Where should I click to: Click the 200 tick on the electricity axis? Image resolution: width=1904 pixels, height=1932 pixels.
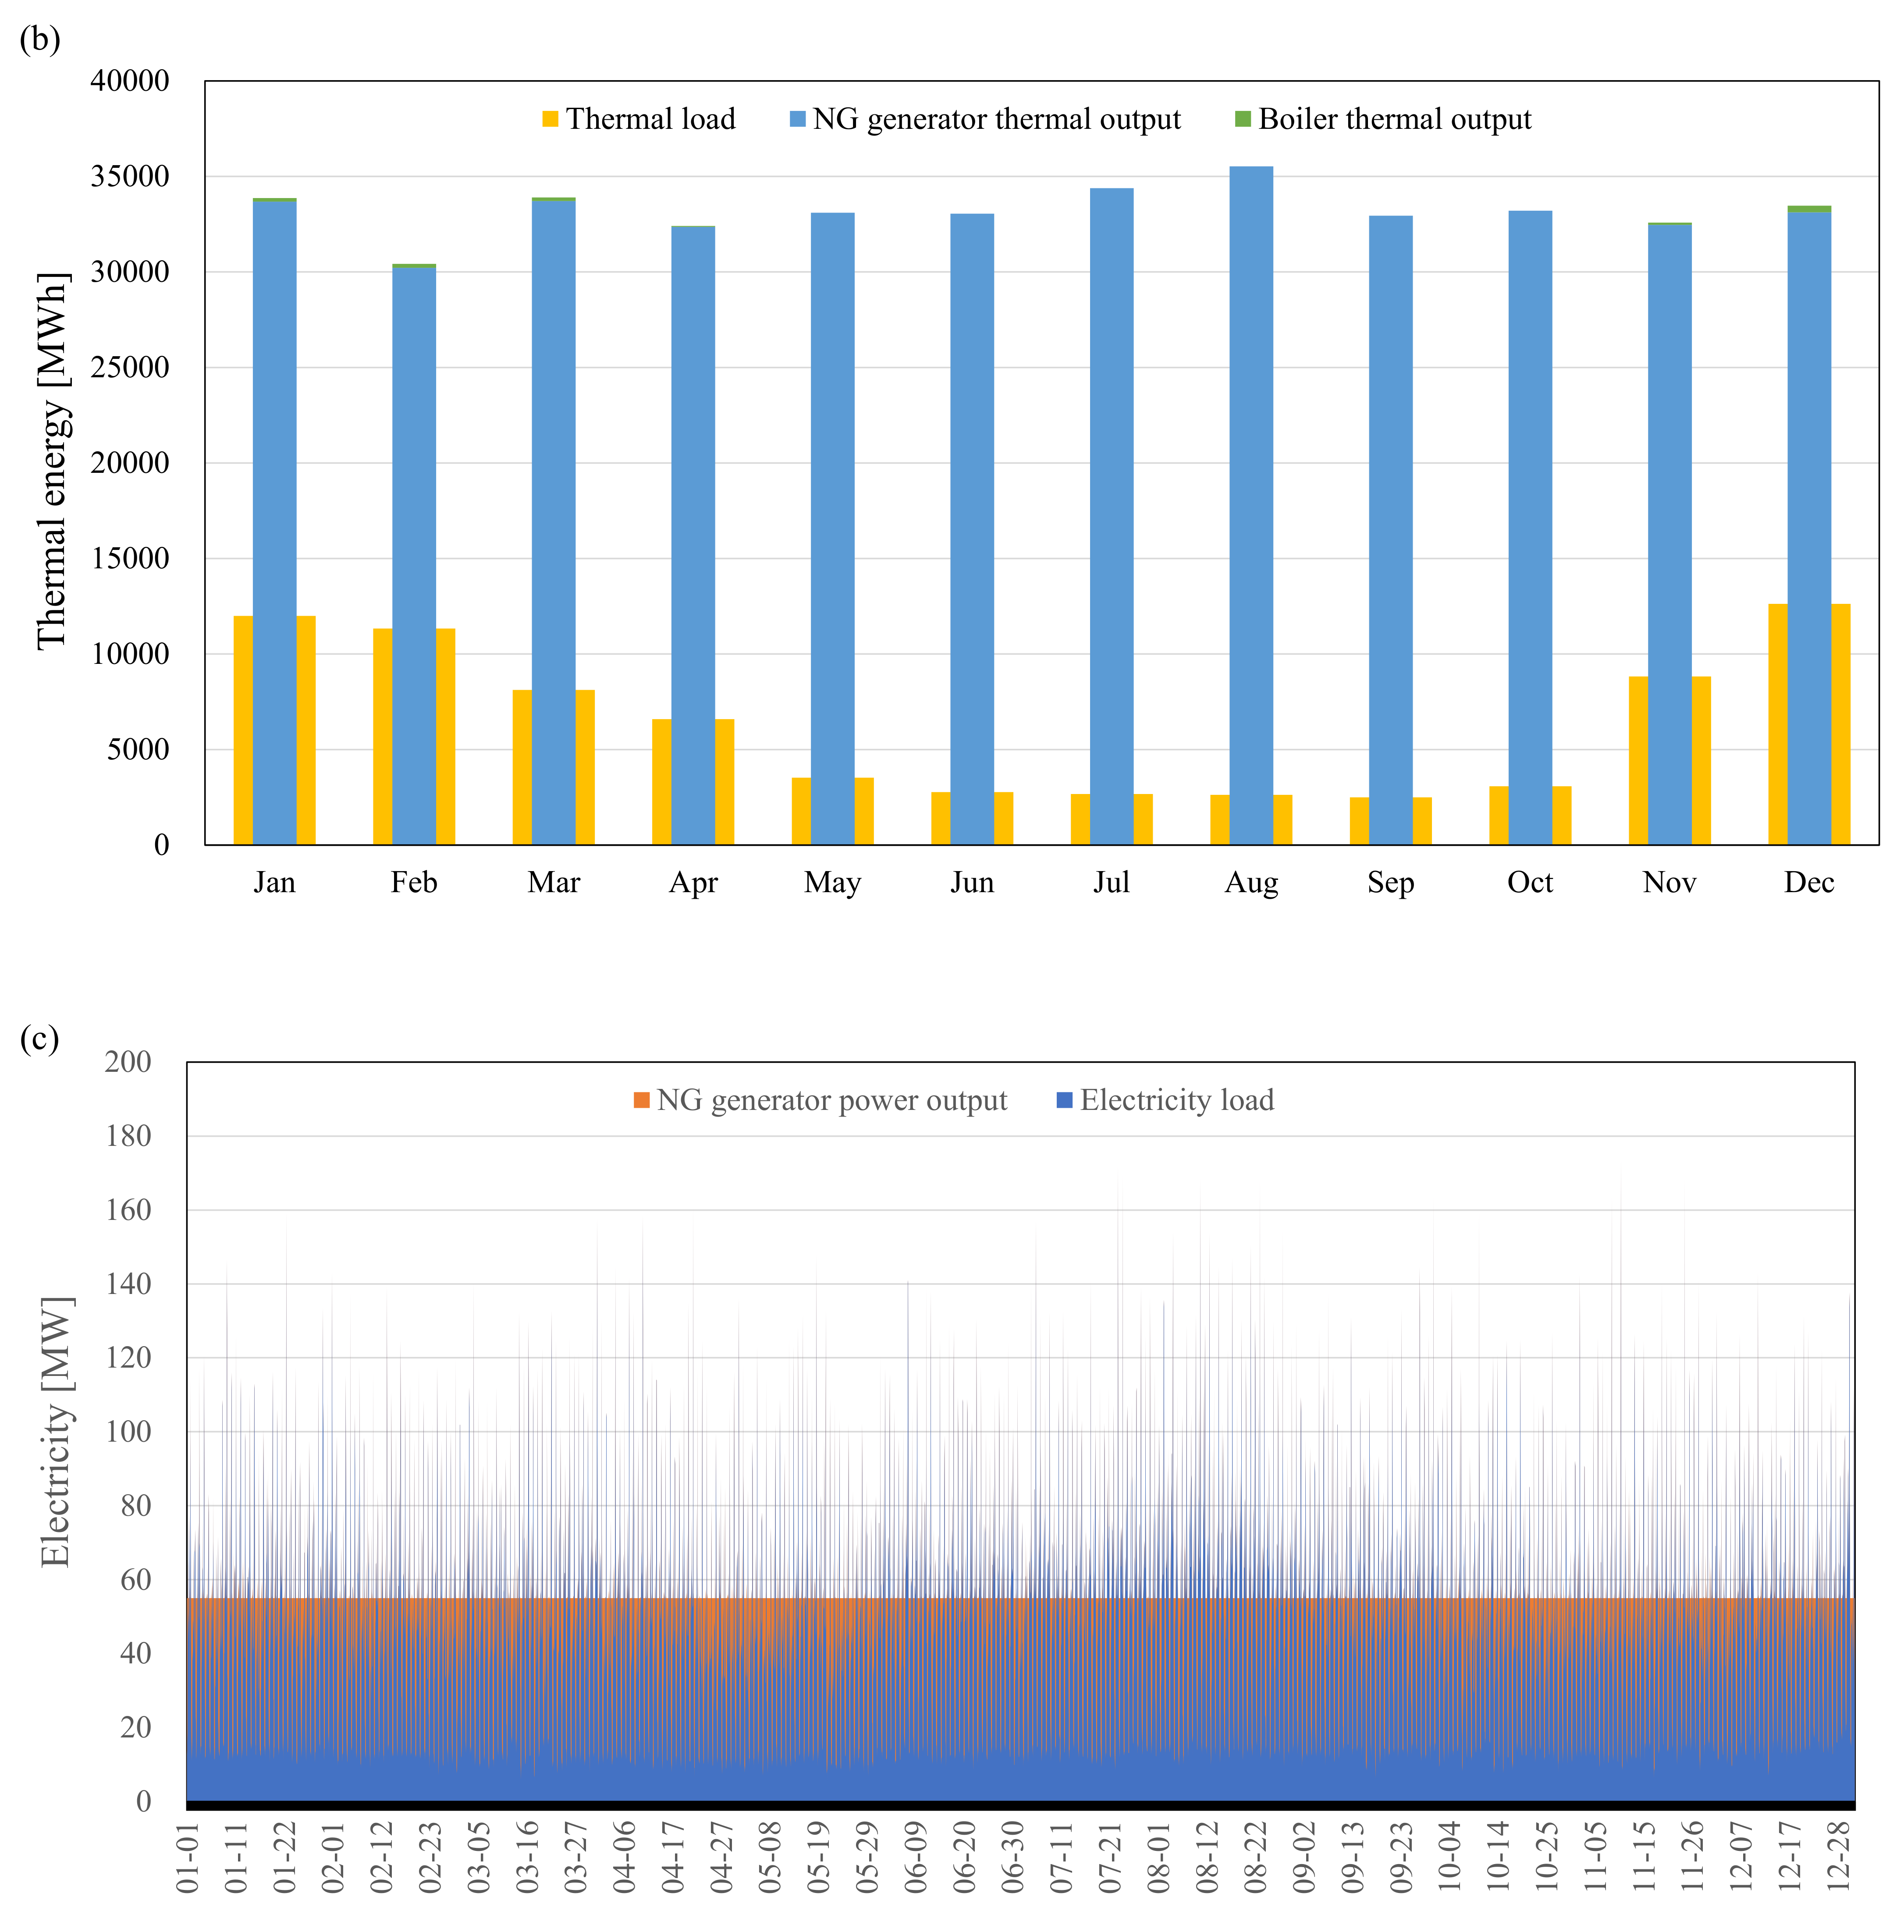pyautogui.click(x=128, y=1061)
